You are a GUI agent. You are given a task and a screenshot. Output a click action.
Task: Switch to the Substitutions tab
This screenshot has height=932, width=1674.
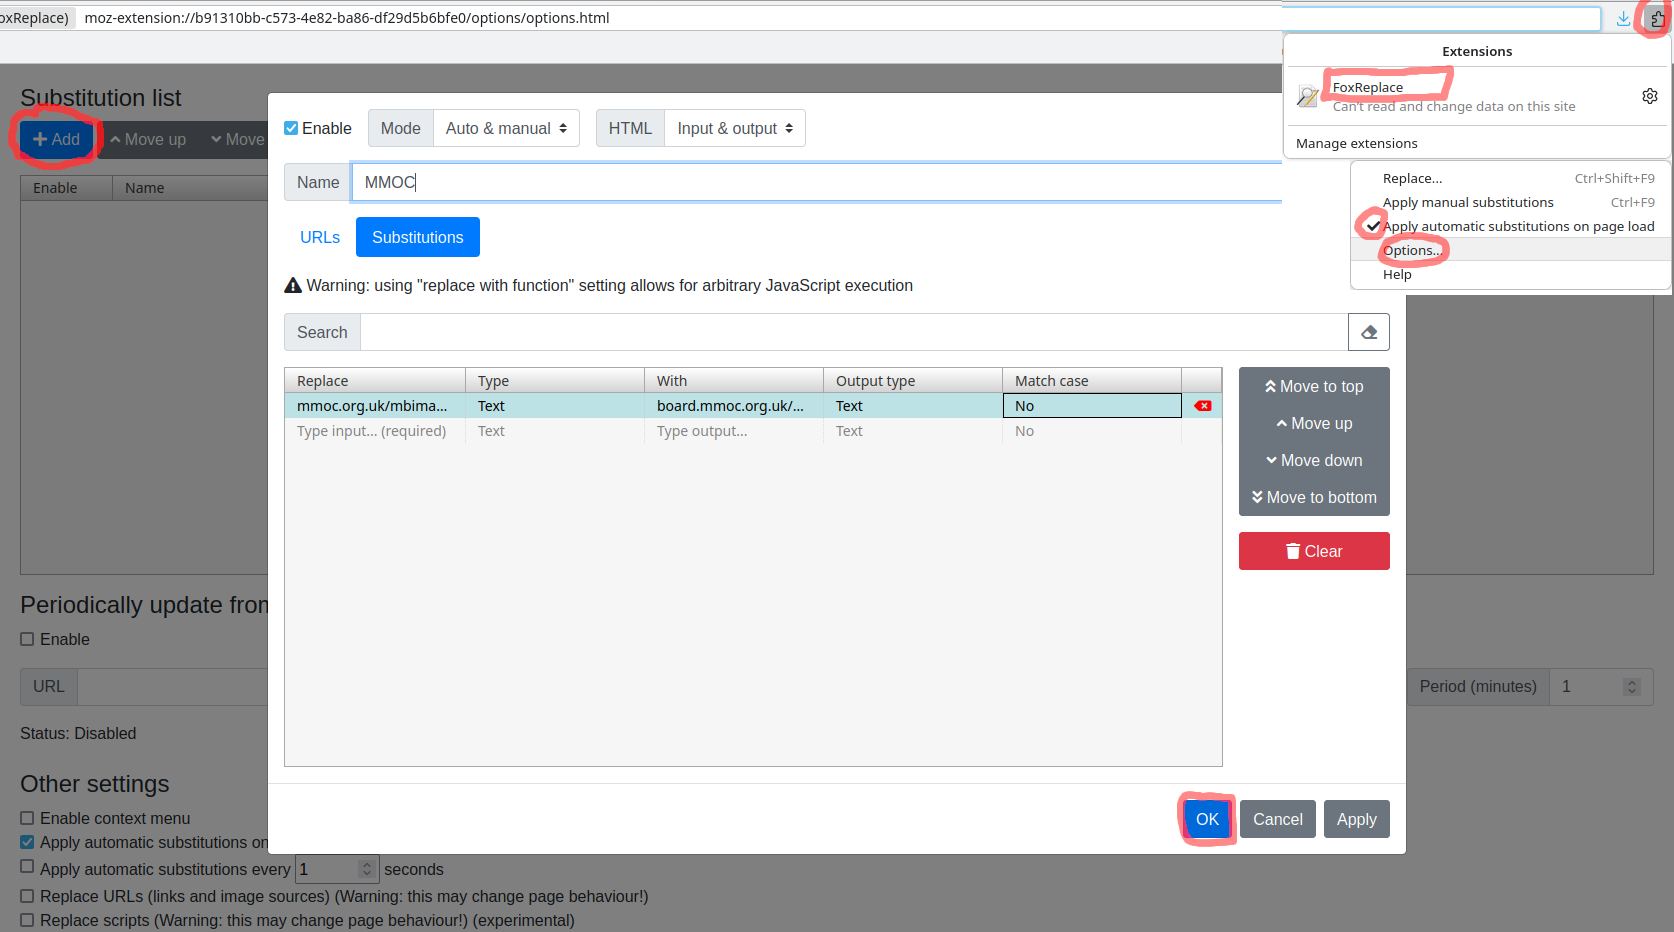[x=418, y=237]
